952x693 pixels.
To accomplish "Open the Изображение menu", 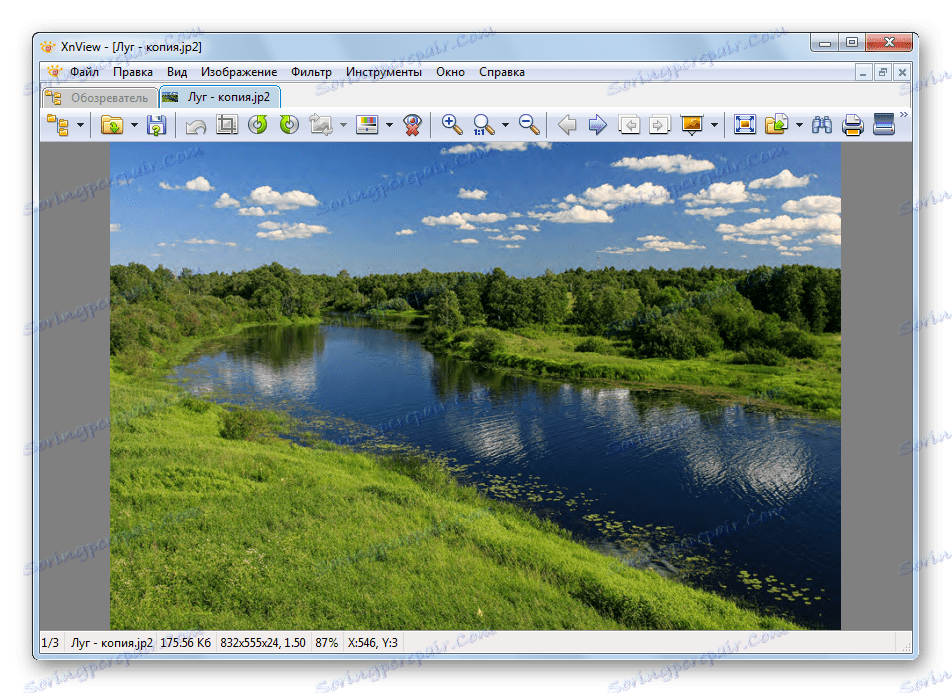I will click(x=239, y=72).
